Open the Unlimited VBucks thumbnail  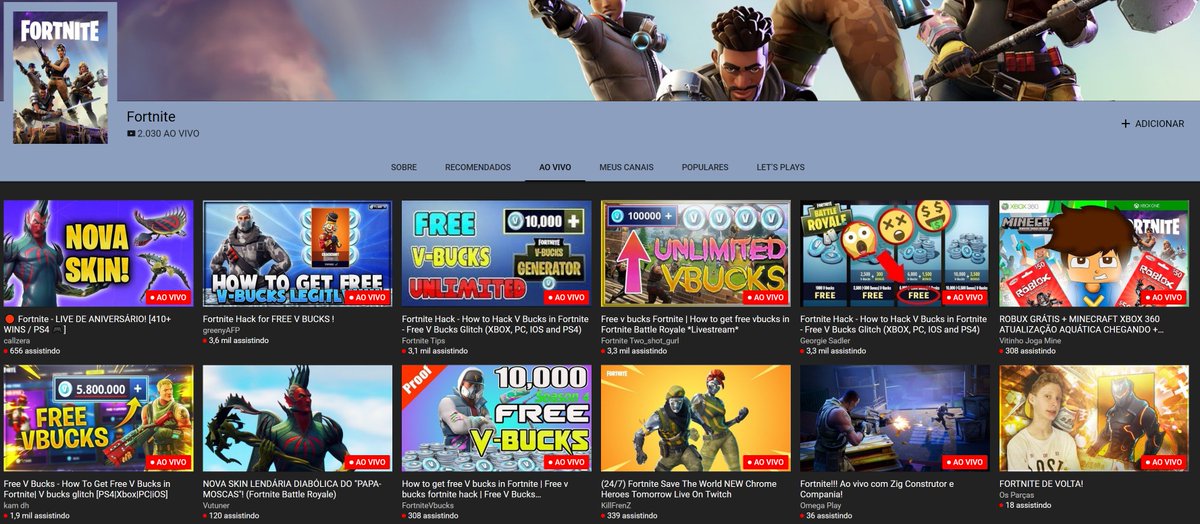coord(696,254)
